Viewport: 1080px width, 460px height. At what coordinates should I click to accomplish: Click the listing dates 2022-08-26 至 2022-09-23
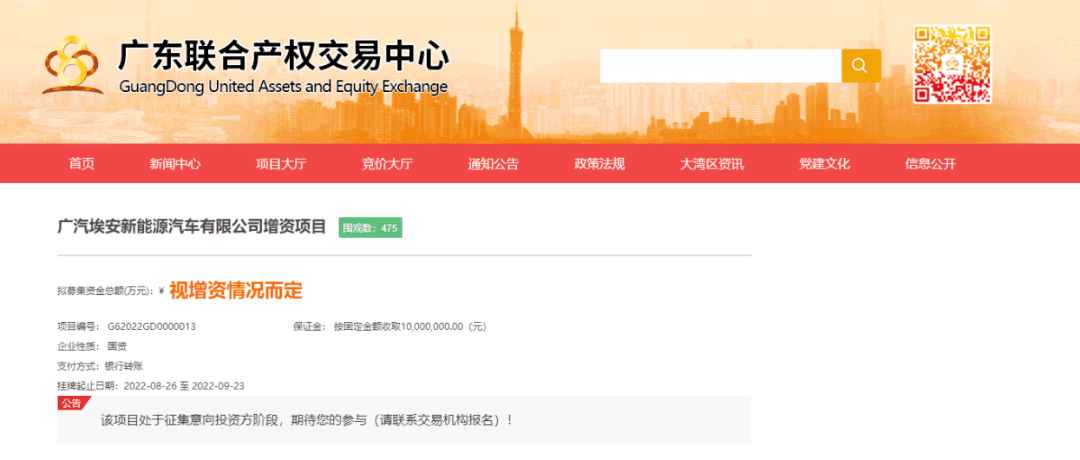[184, 386]
